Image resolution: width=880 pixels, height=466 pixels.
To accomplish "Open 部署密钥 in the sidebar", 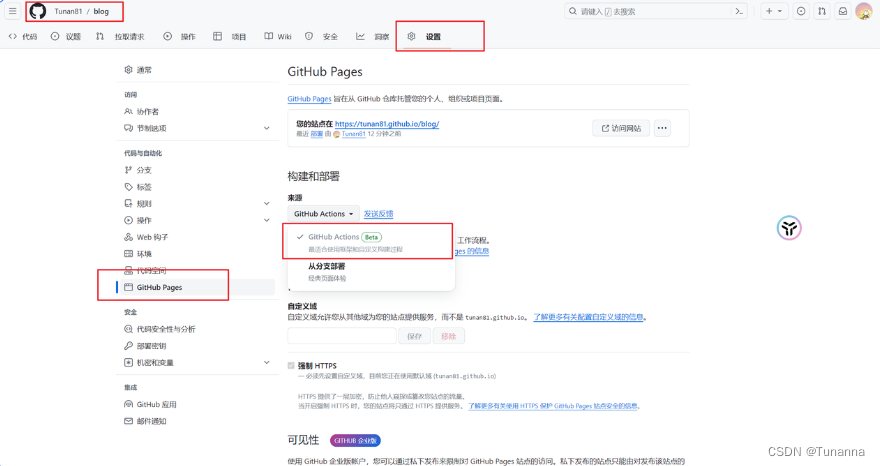I will [145, 346].
